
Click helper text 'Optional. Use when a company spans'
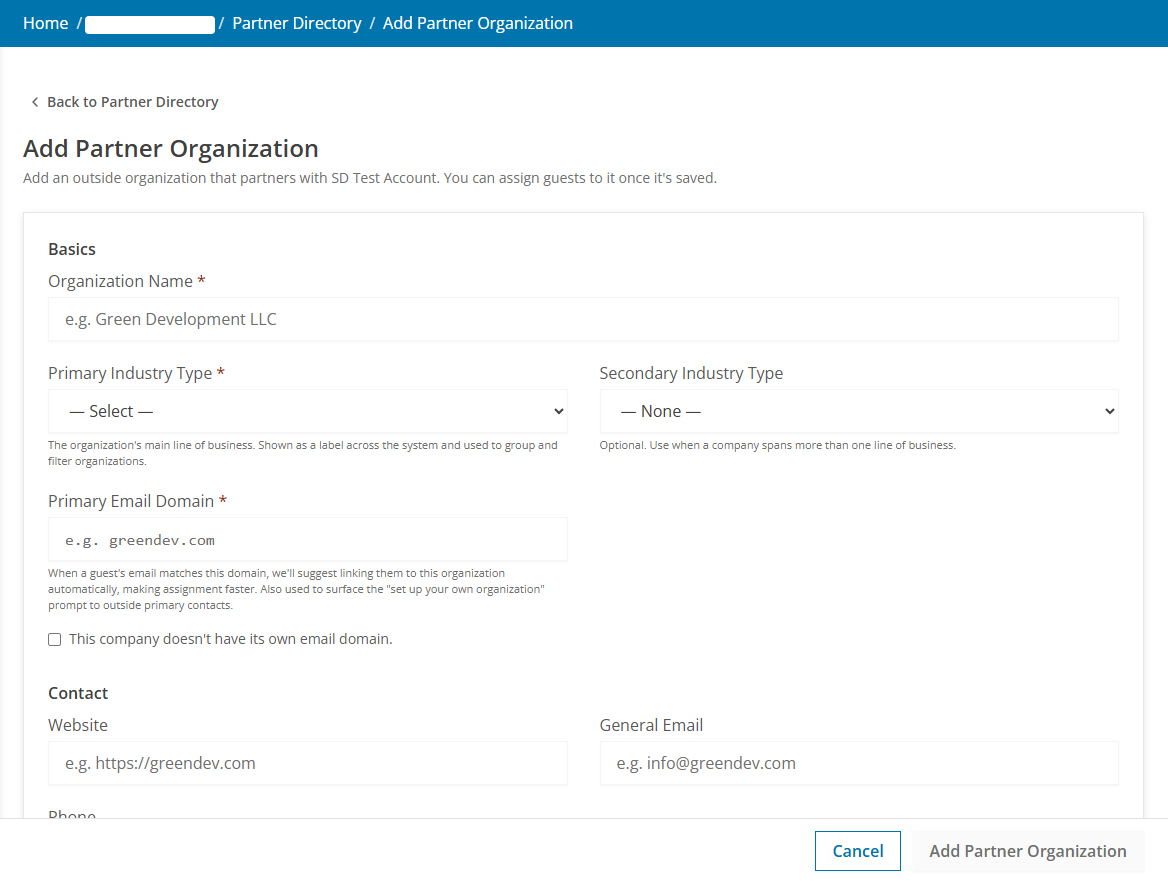click(x=778, y=445)
